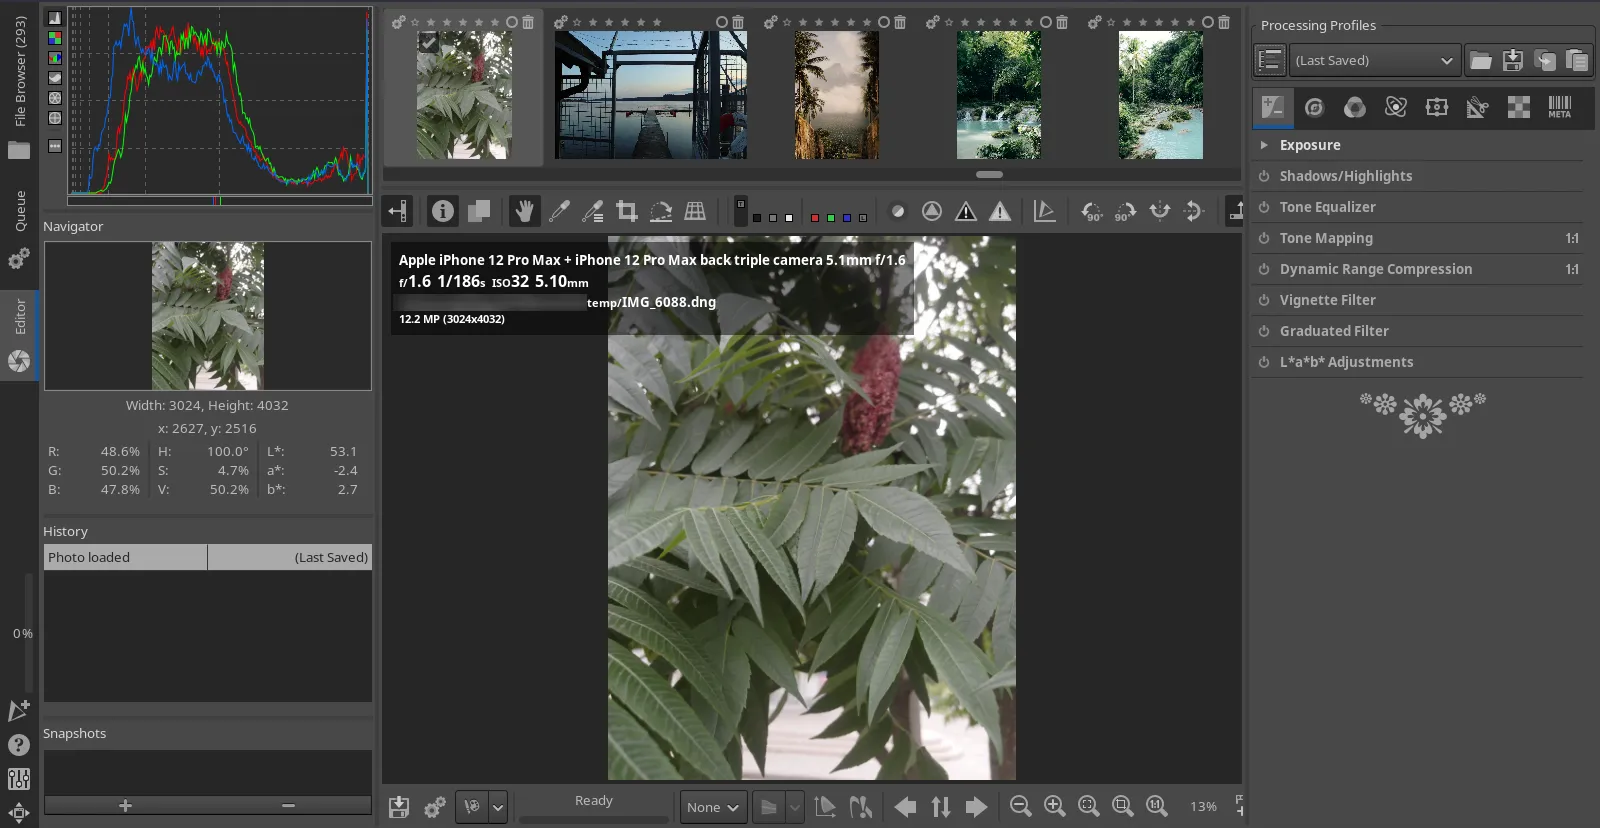
Task: Go to previous image arrow
Action: (x=906, y=807)
